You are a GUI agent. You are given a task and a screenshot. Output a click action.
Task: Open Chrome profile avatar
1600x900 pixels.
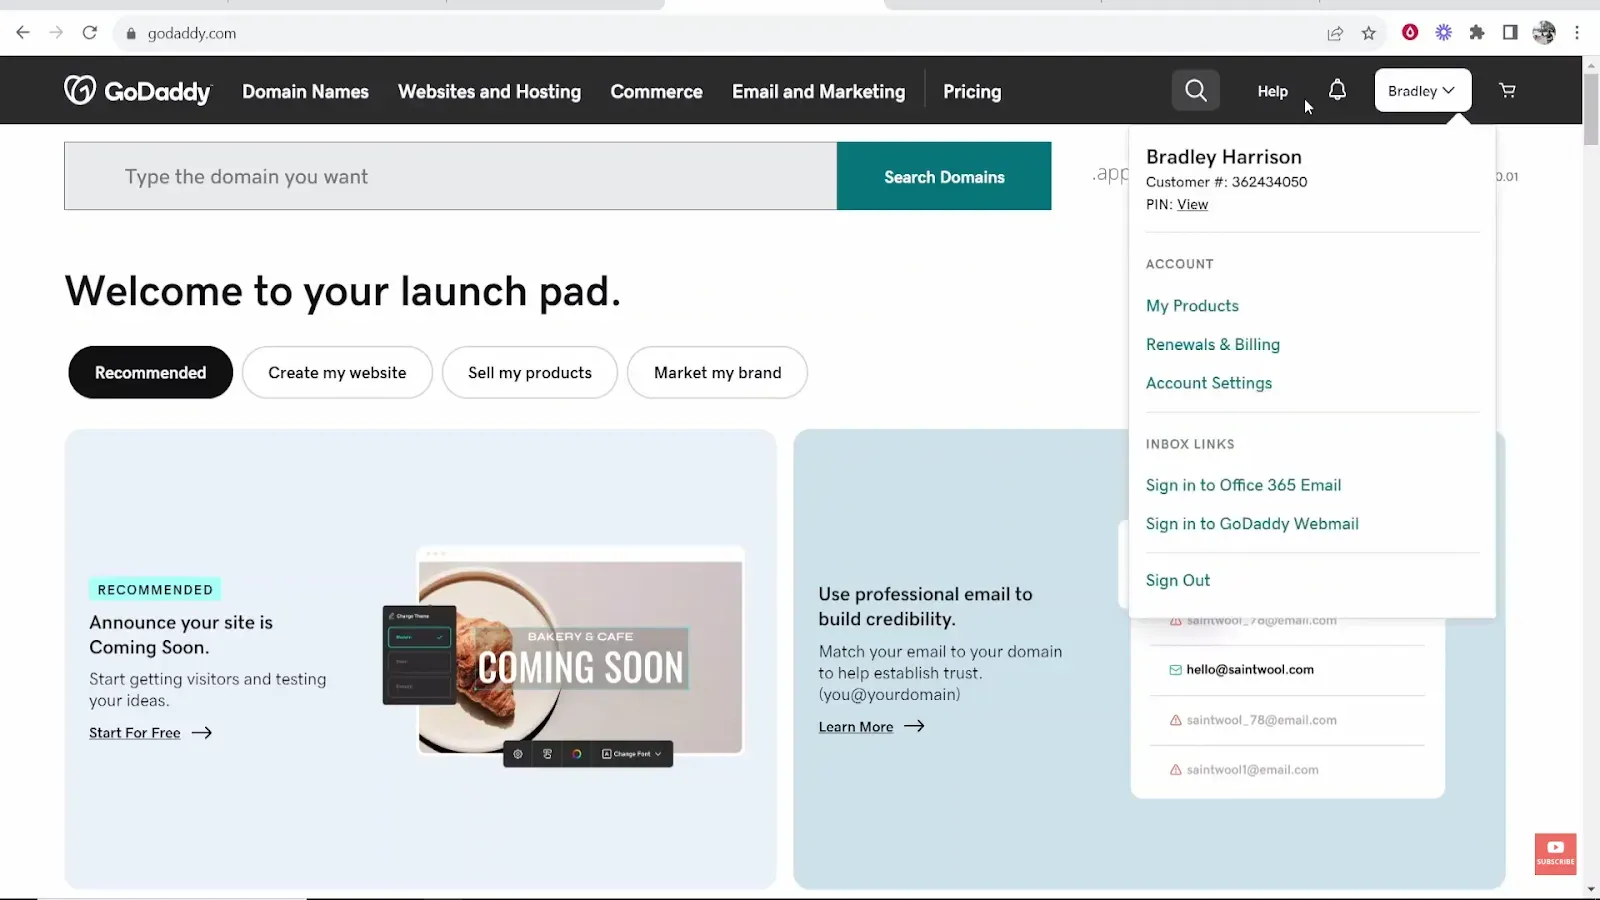[x=1544, y=33]
